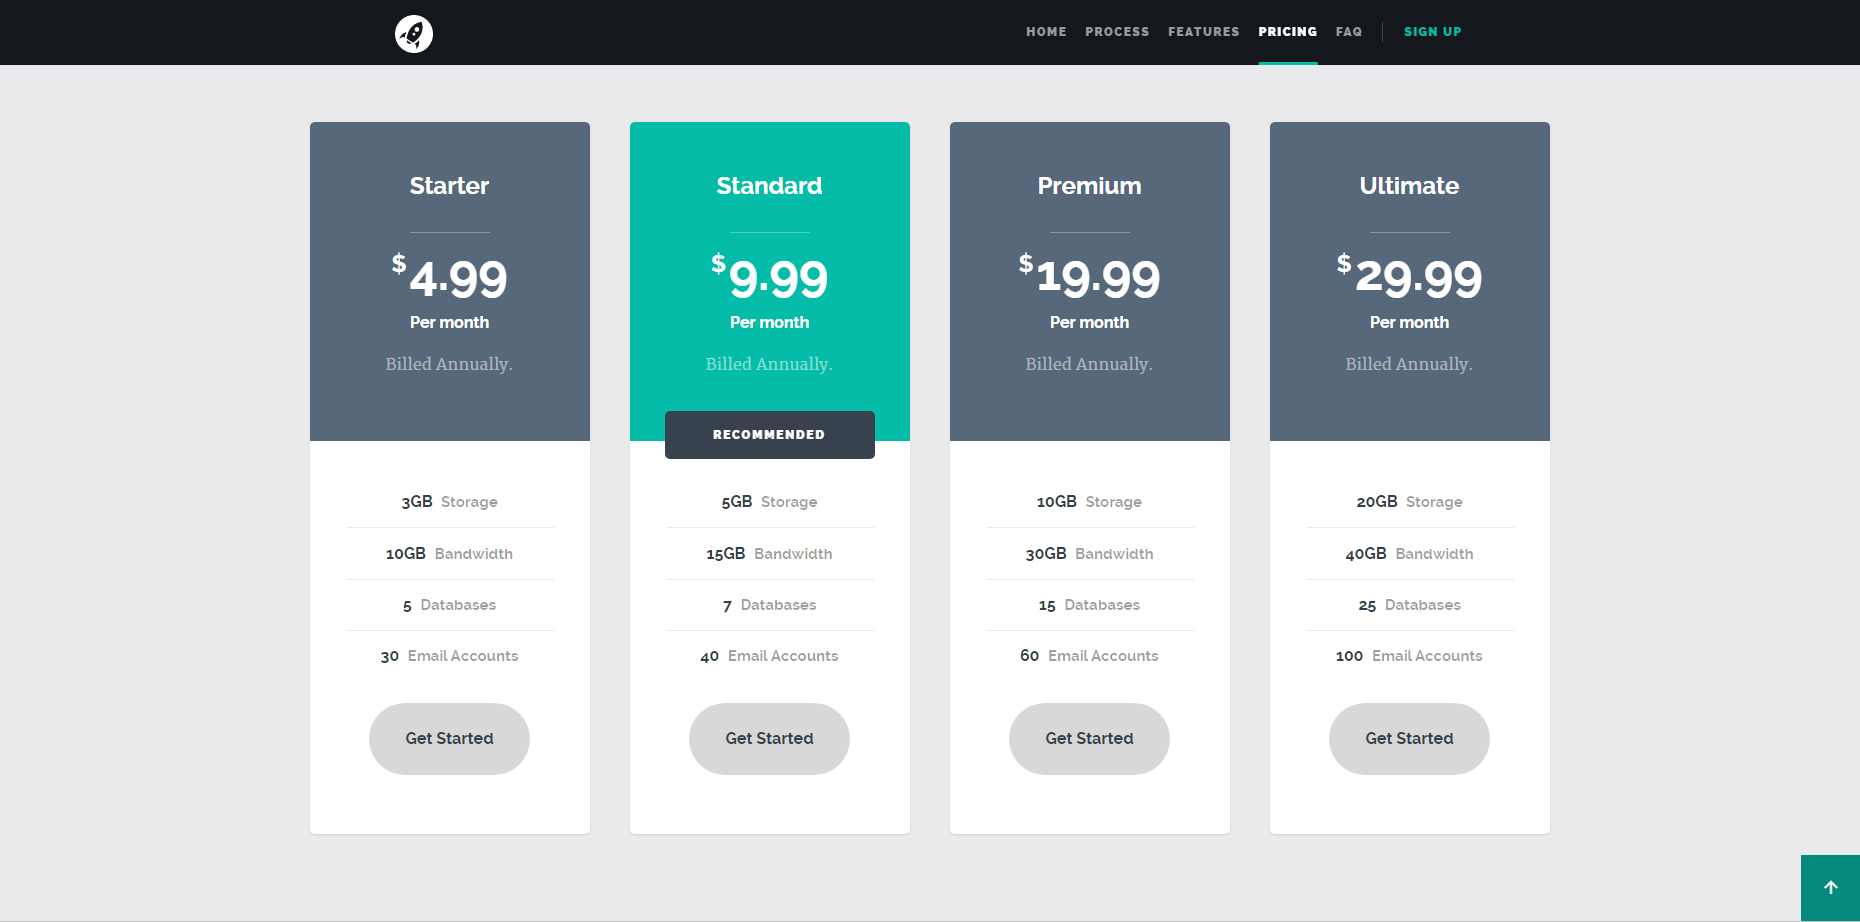Screen dimensions: 1860x922
Task: Click the Starter plan title
Action: [x=449, y=186]
